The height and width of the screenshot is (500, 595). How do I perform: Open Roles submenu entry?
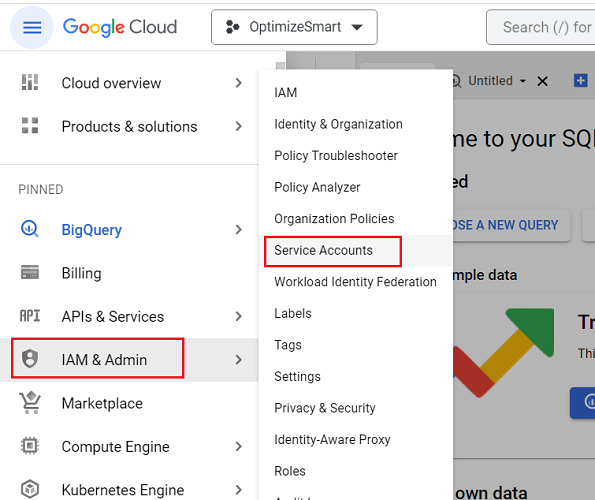[356, 471]
